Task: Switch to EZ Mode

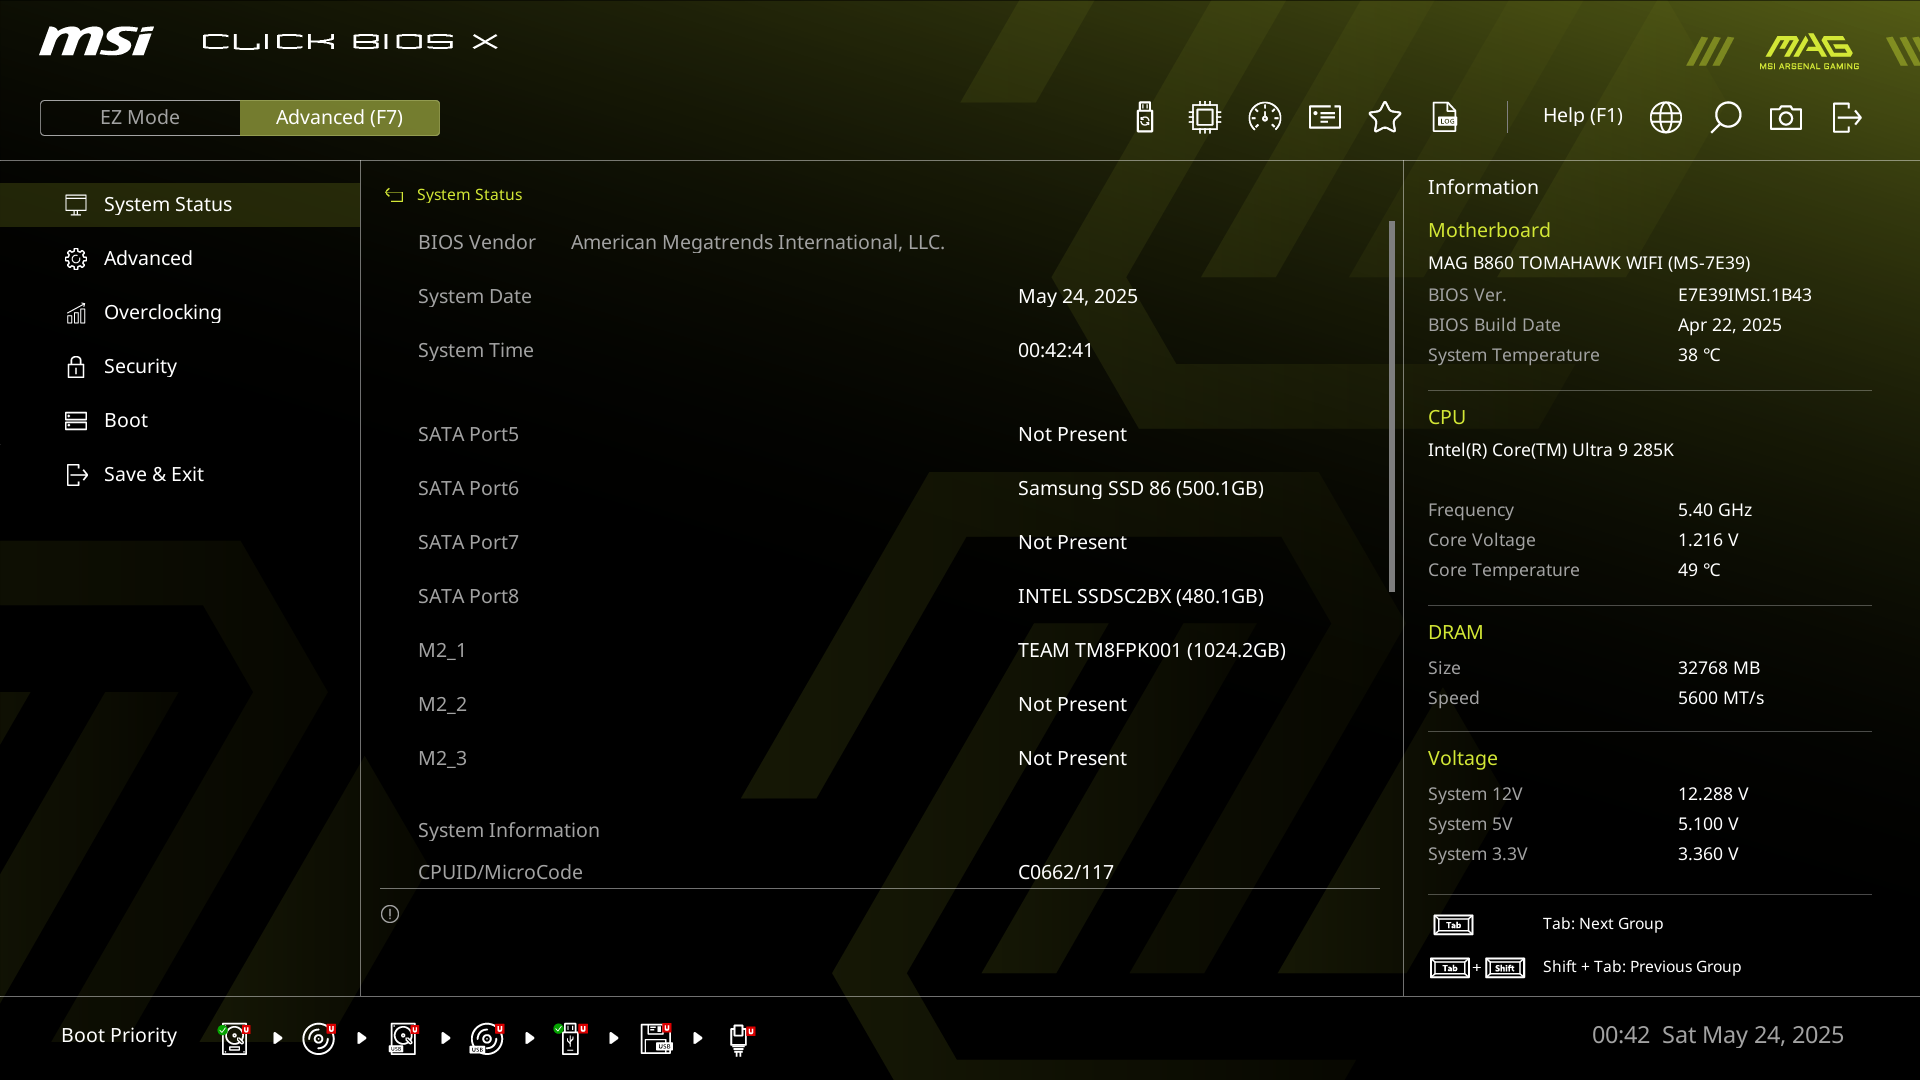Action: click(140, 117)
